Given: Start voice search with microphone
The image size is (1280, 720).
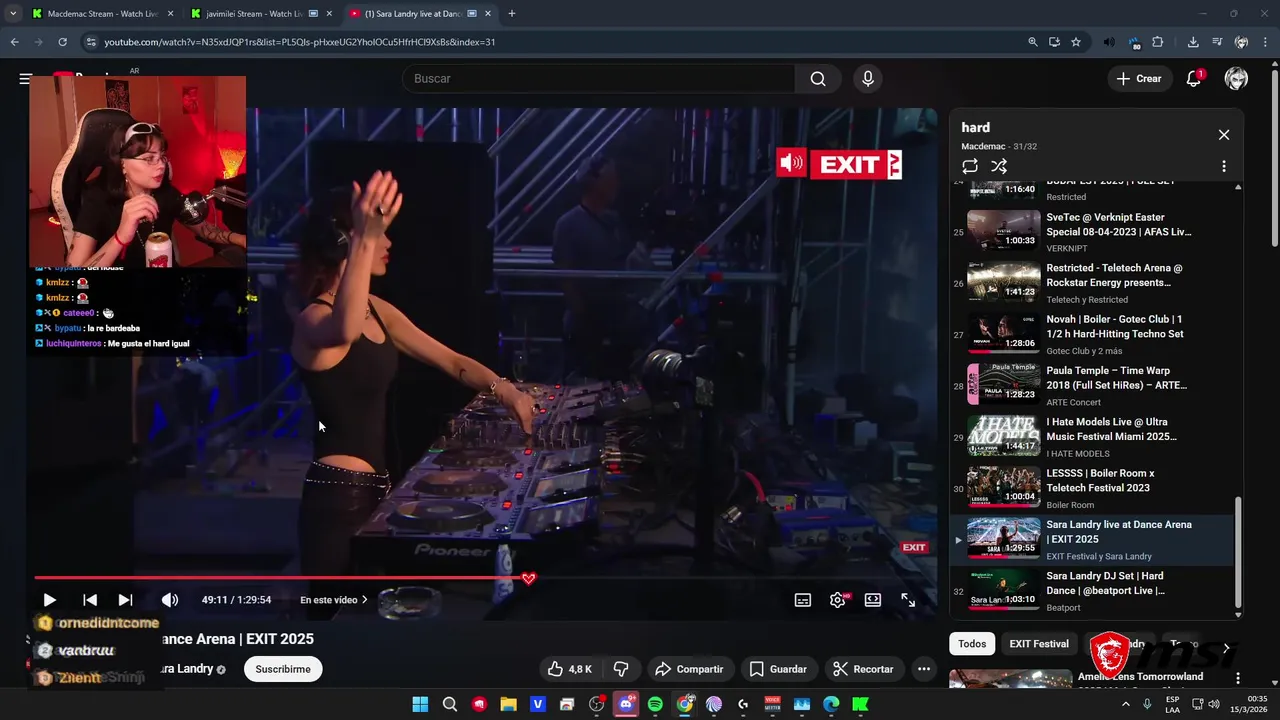Looking at the screenshot, I should pos(868,79).
